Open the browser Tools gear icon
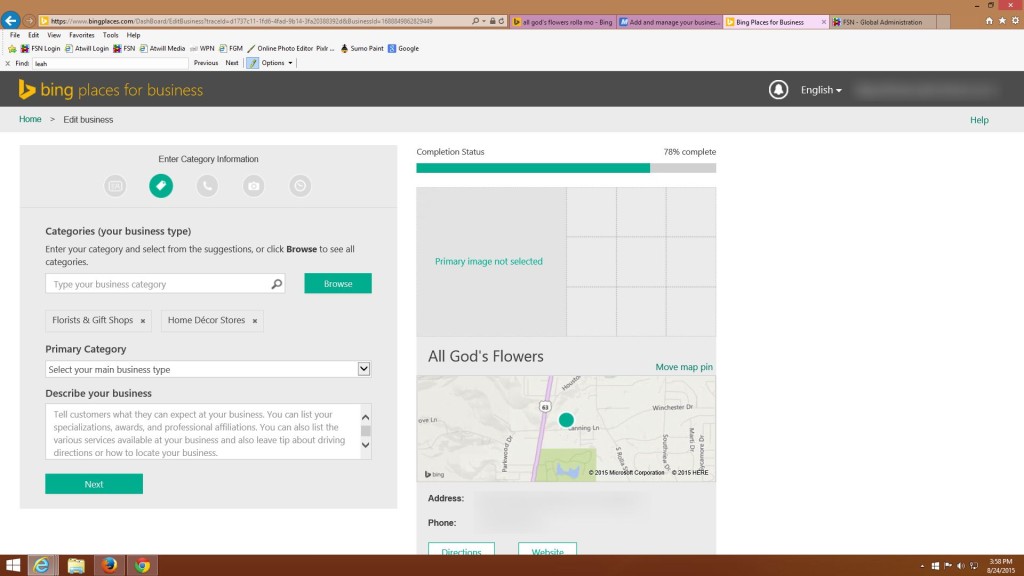The image size is (1024, 576). point(1015,21)
